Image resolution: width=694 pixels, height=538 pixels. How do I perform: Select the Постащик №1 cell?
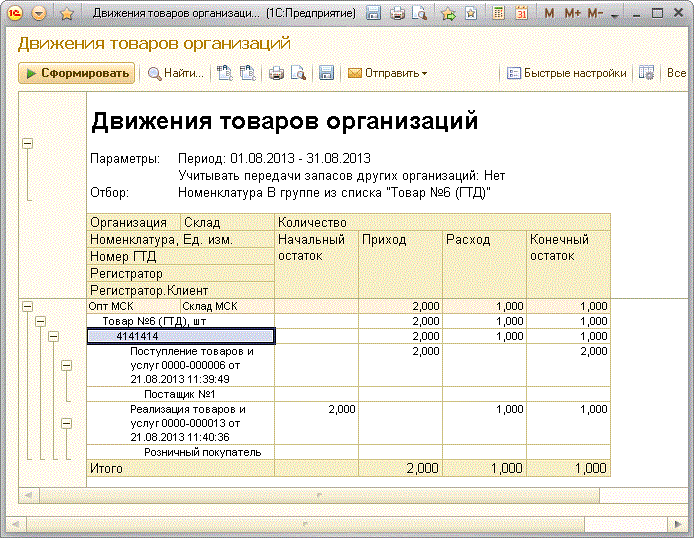pyautogui.click(x=181, y=394)
